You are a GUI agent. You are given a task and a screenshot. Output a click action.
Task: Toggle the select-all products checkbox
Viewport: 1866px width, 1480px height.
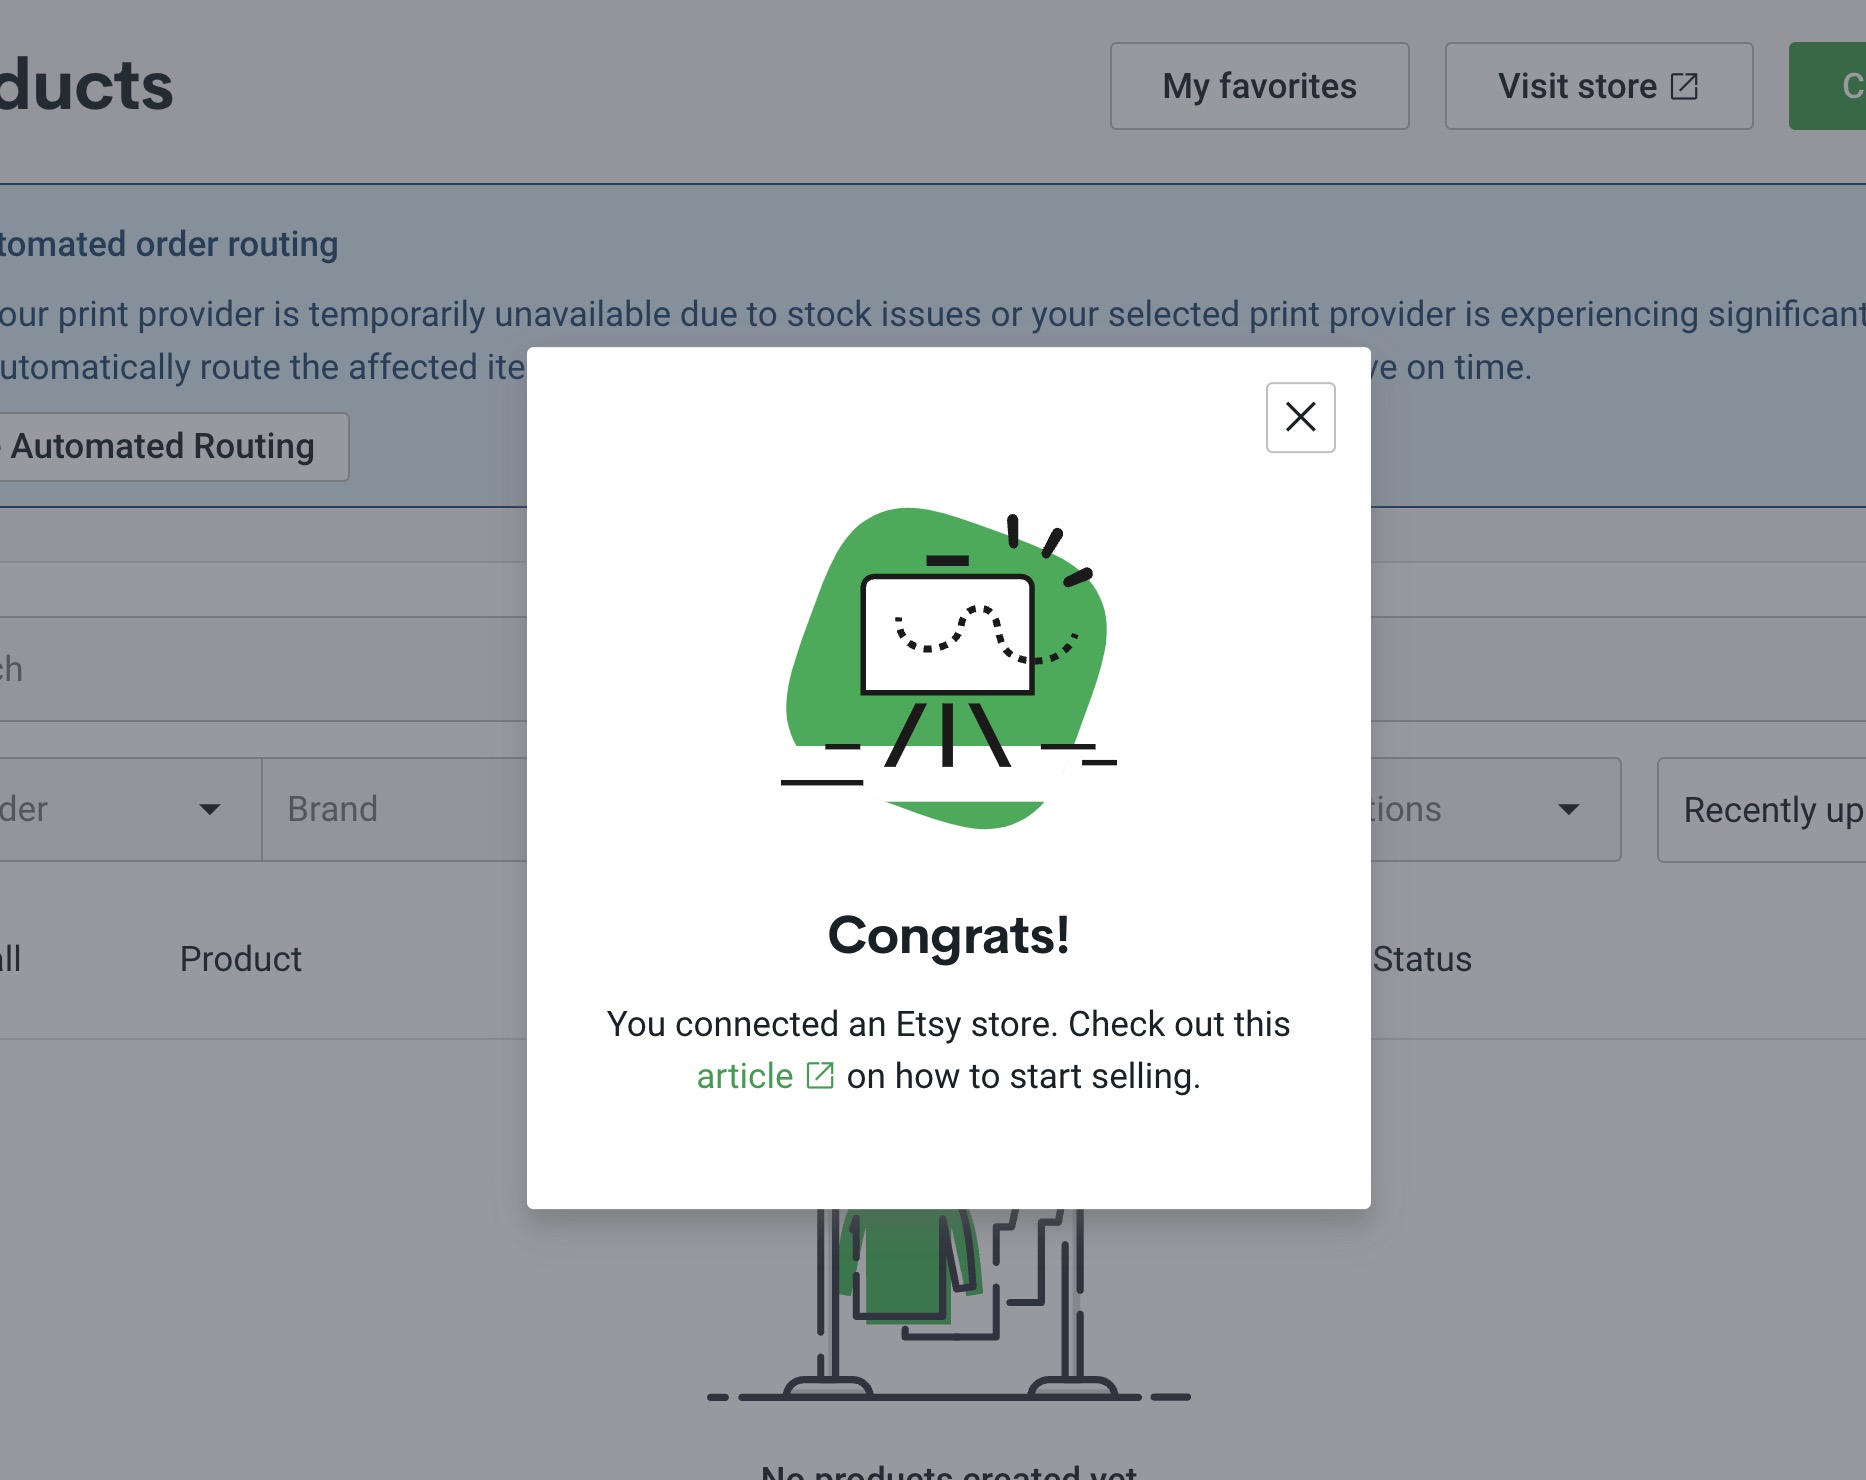[x=10, y=959]
